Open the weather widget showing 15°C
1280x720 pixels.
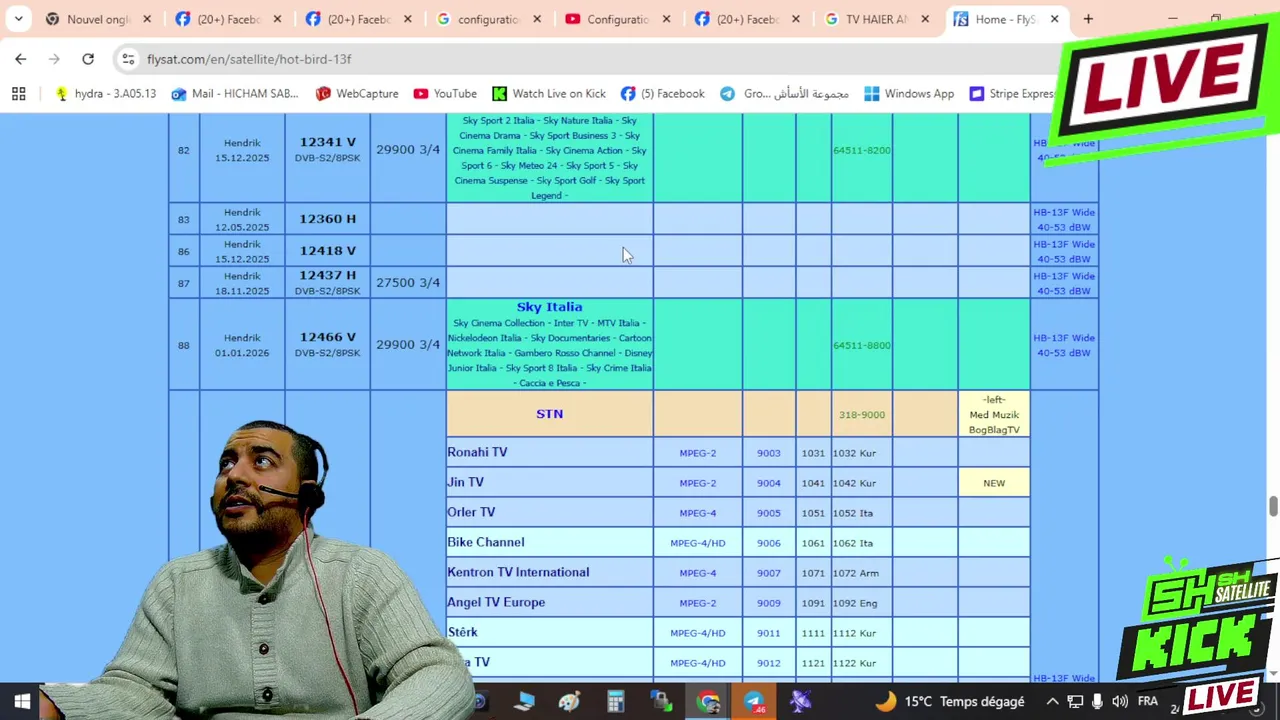949,702
